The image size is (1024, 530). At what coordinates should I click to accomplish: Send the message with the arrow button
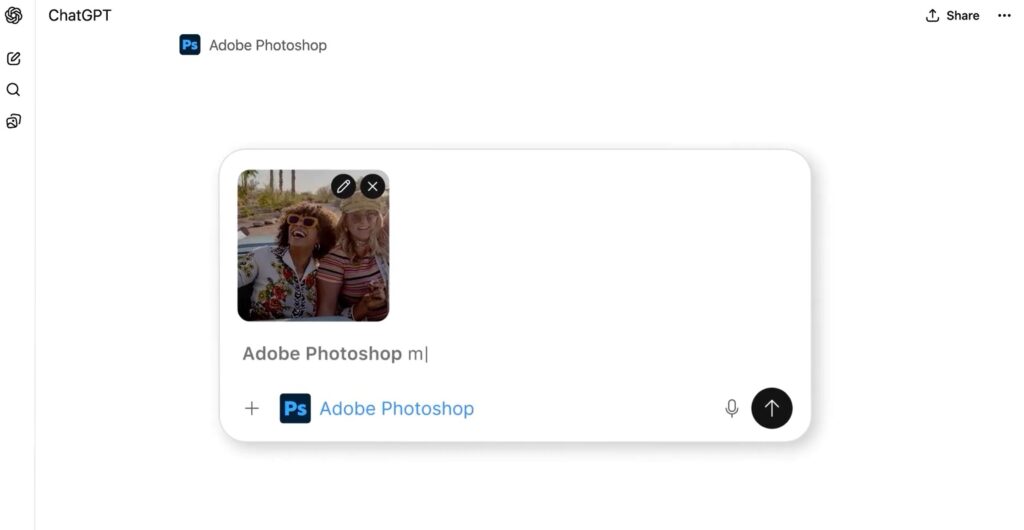[x=771, y=408]
